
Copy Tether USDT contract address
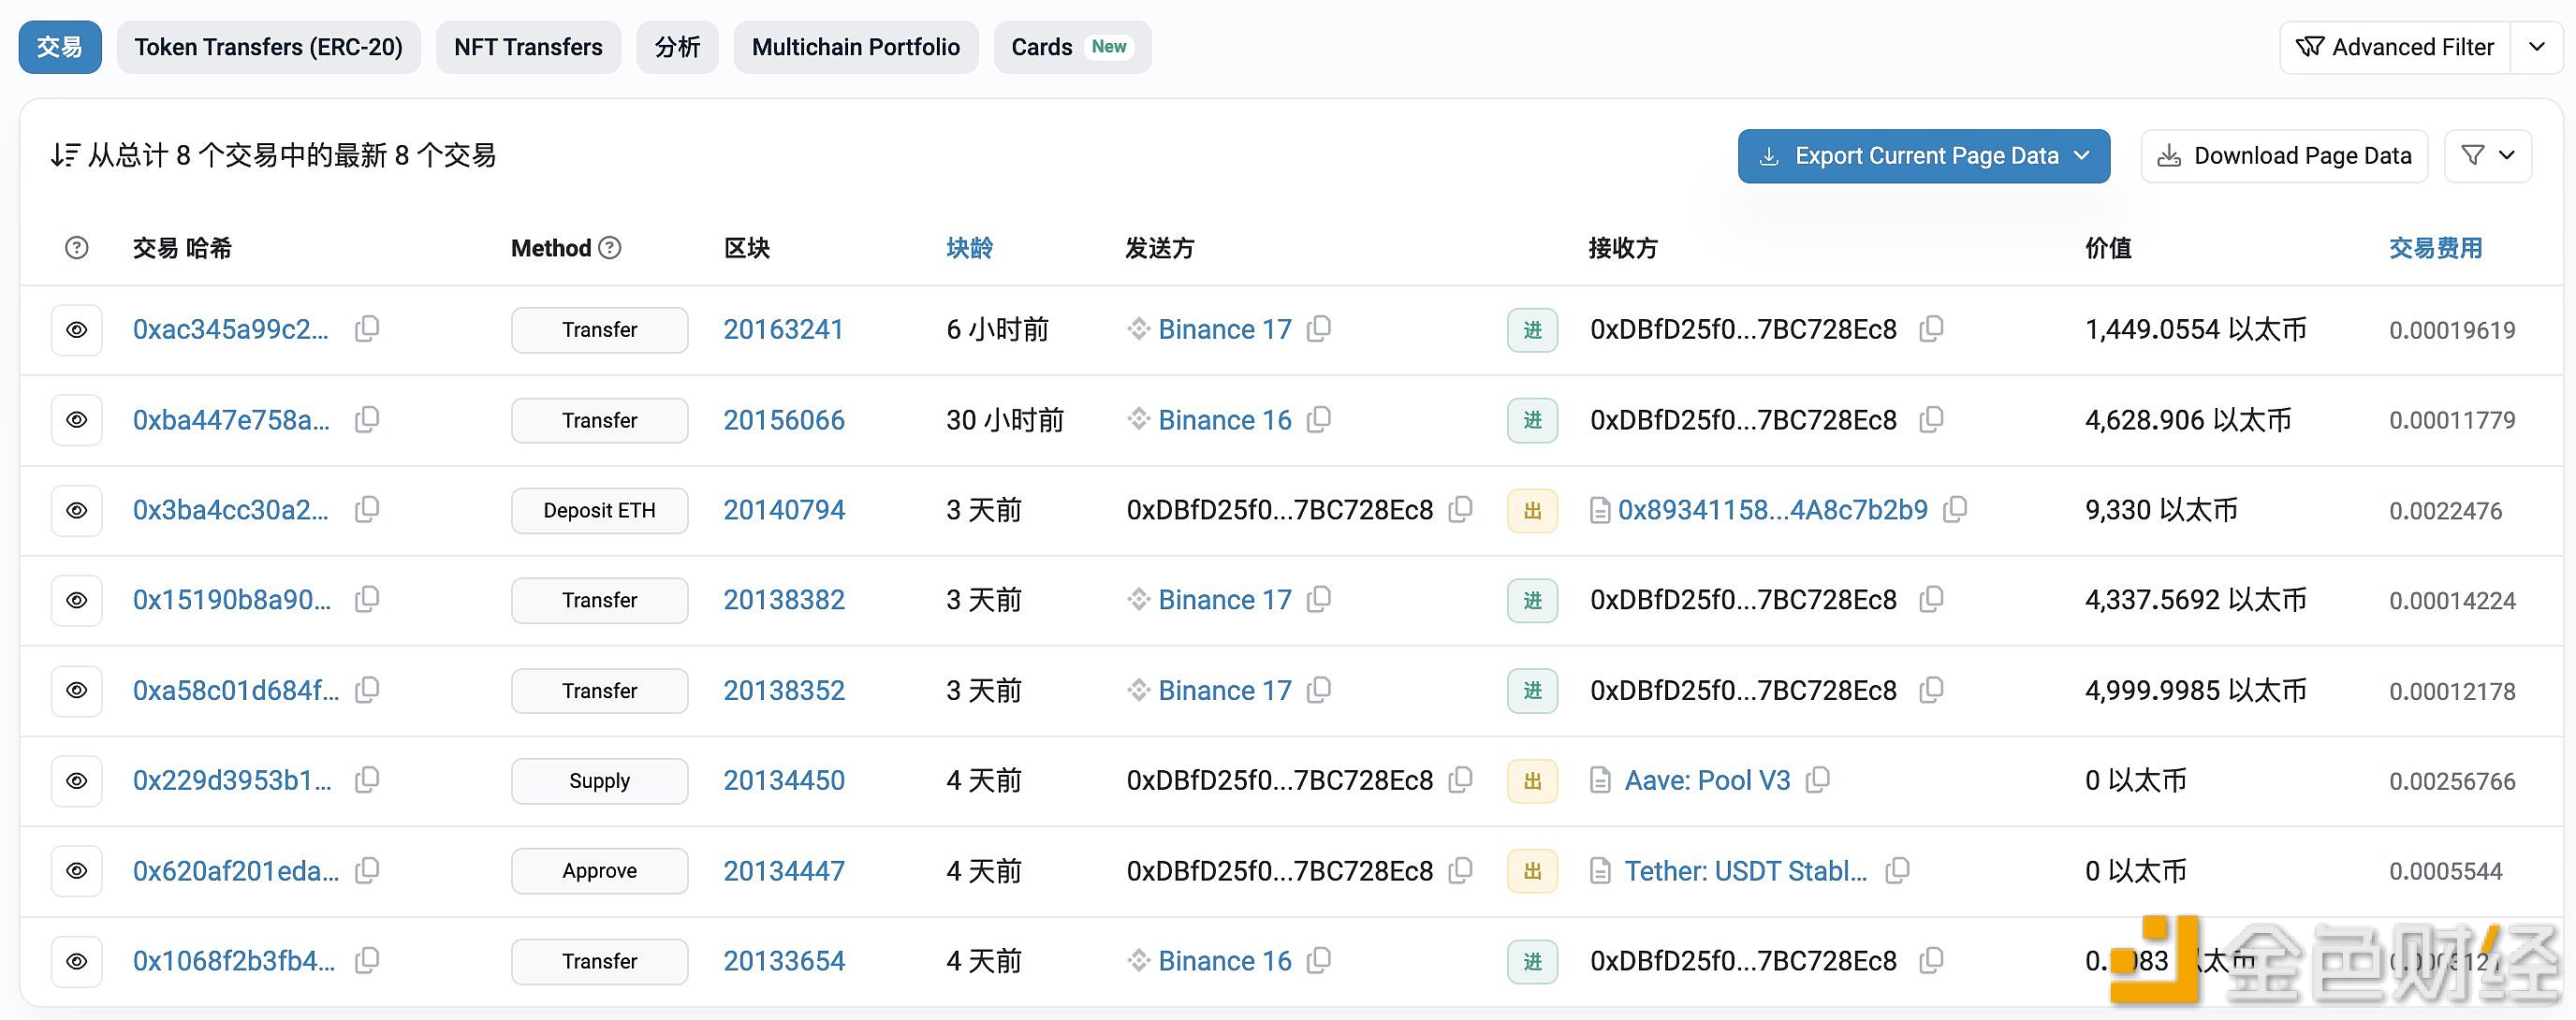(1897, 870)
